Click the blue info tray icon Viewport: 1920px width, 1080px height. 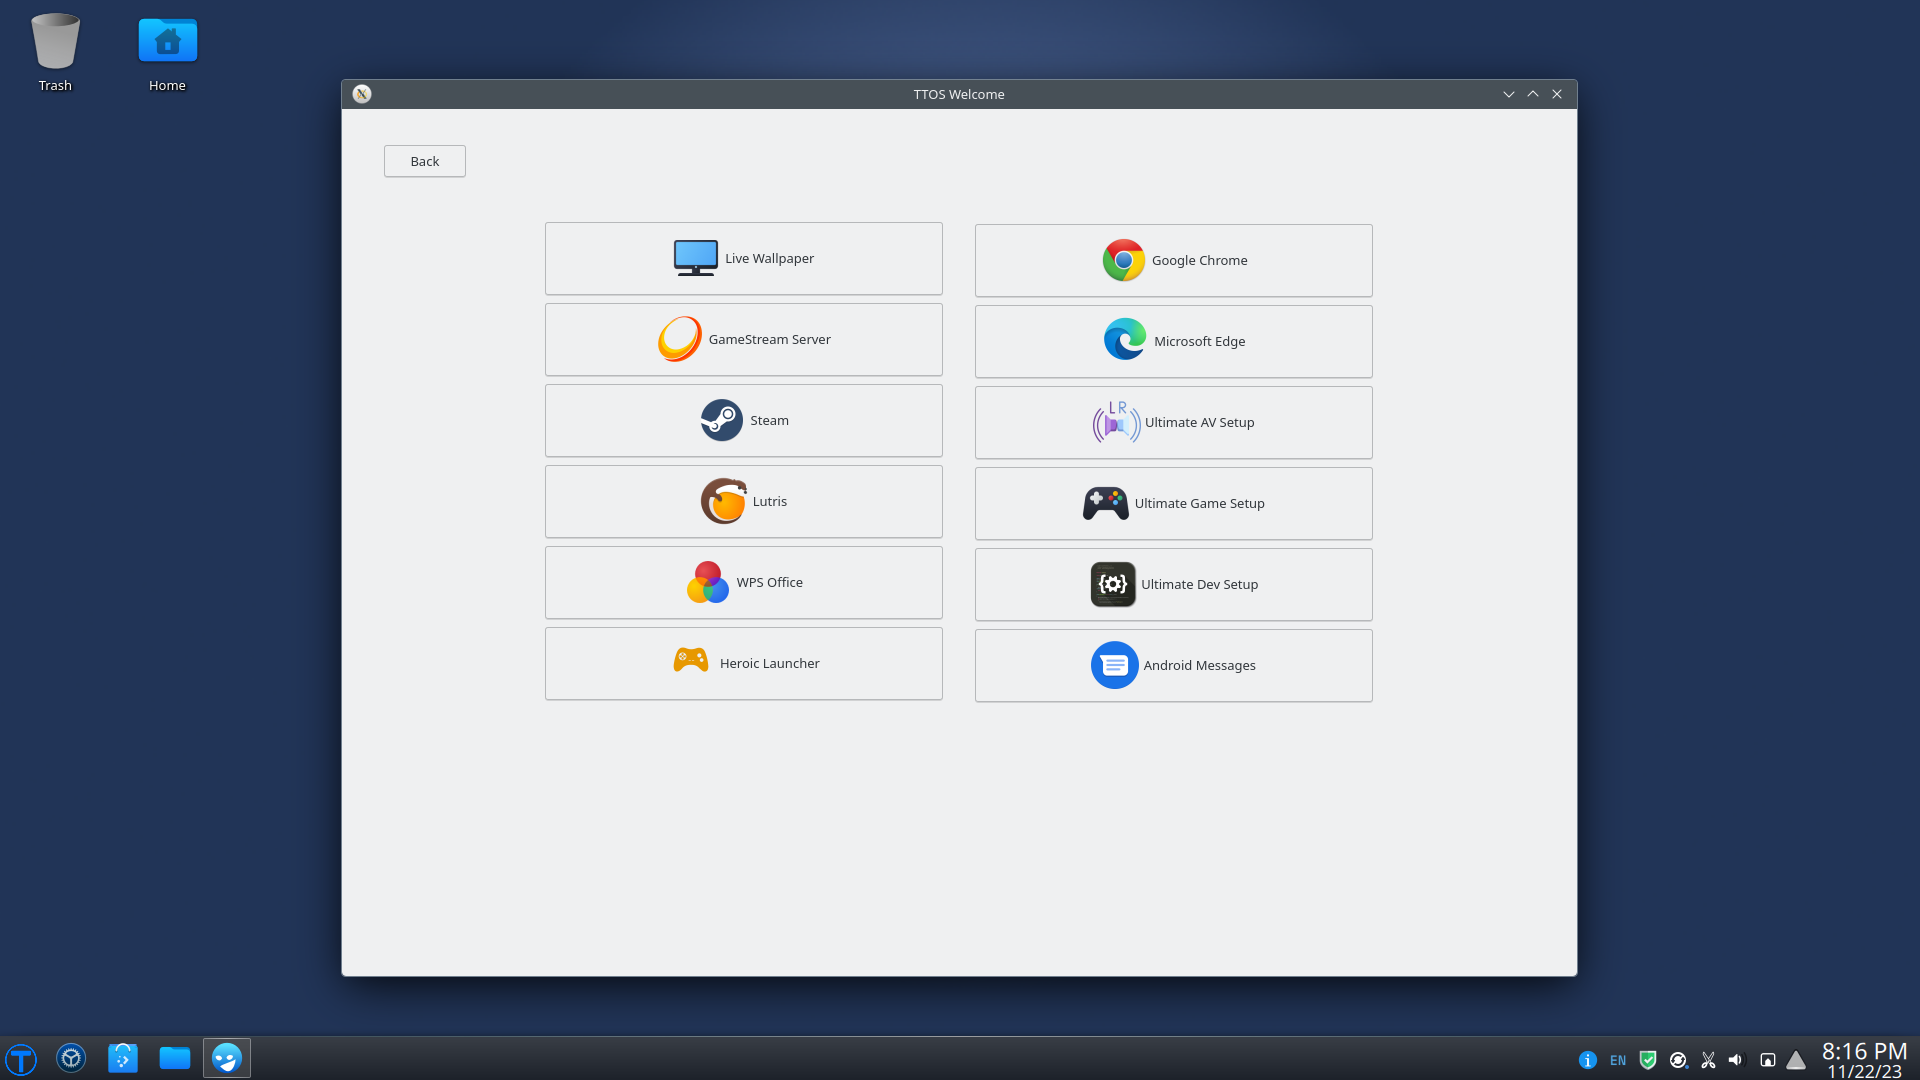[1588, 1060]
